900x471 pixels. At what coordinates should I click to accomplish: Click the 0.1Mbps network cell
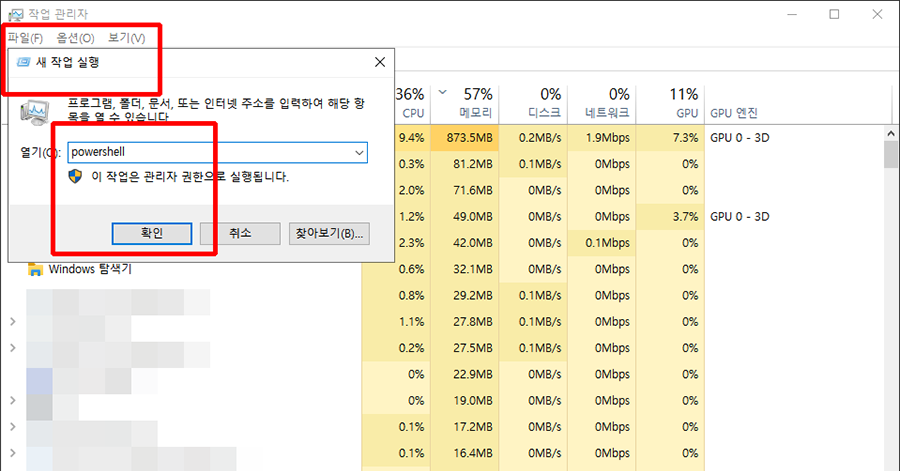(602, 243)
